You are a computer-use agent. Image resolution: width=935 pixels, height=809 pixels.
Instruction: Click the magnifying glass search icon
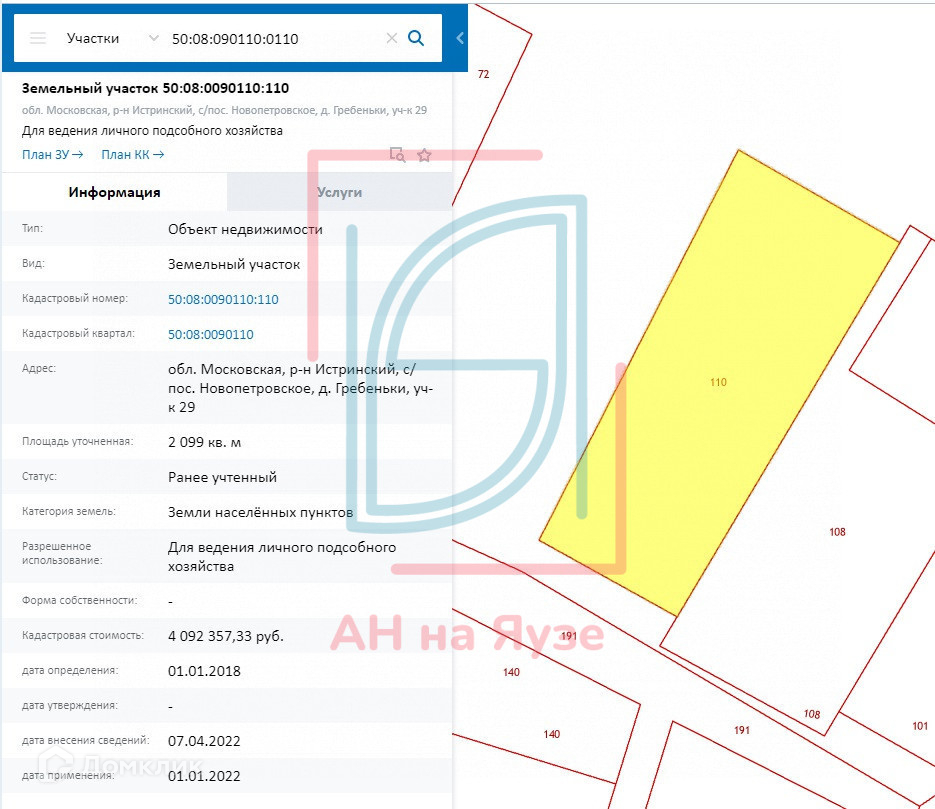416,38
